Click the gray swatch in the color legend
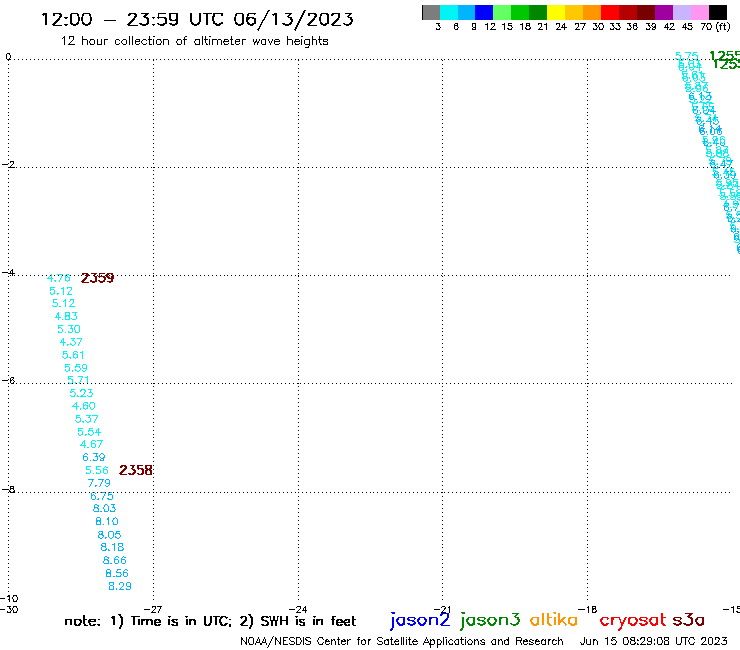The height and width of the screenshot is (650, 740). [x=431, y=12]
